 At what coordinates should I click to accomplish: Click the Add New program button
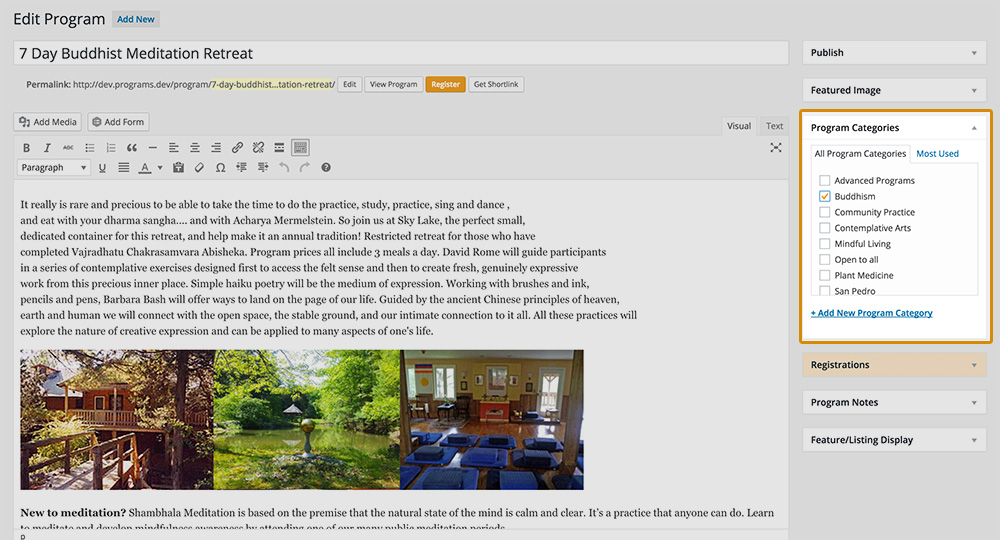click(136, 19)
